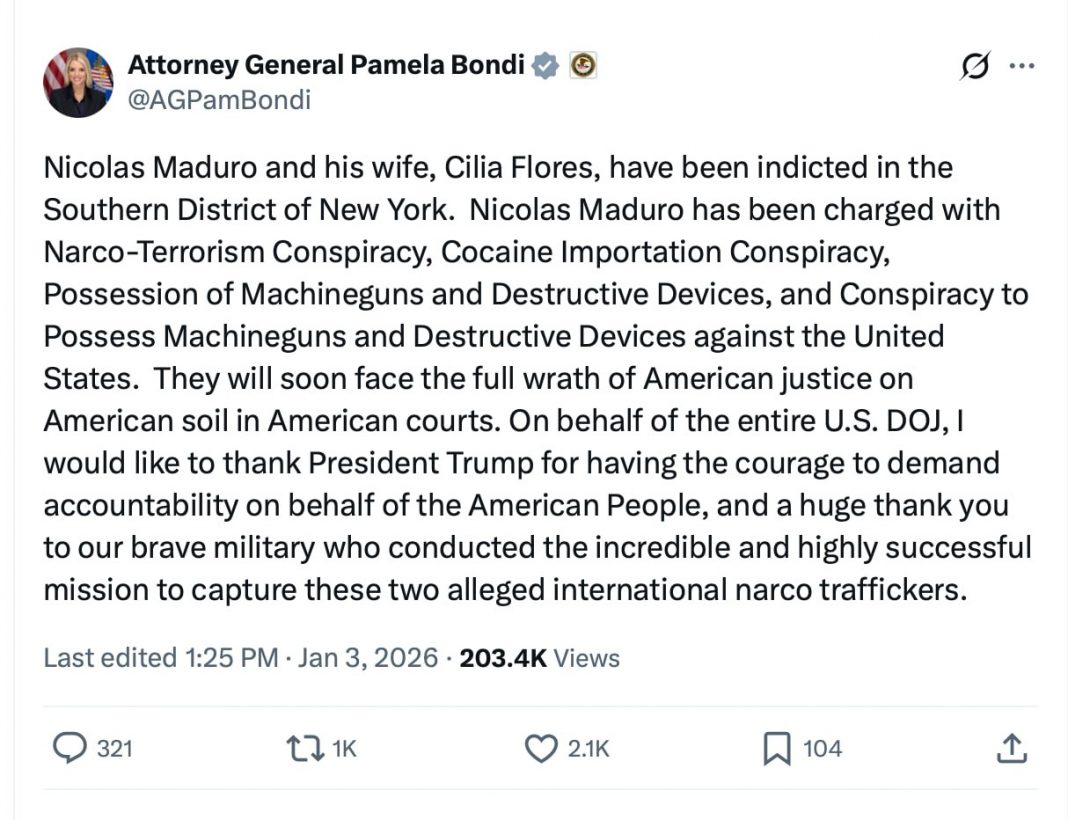This screenshot has height=820, width=1068.
Task: Click the blue verified checkmark badge
Action: click(545, 65)
